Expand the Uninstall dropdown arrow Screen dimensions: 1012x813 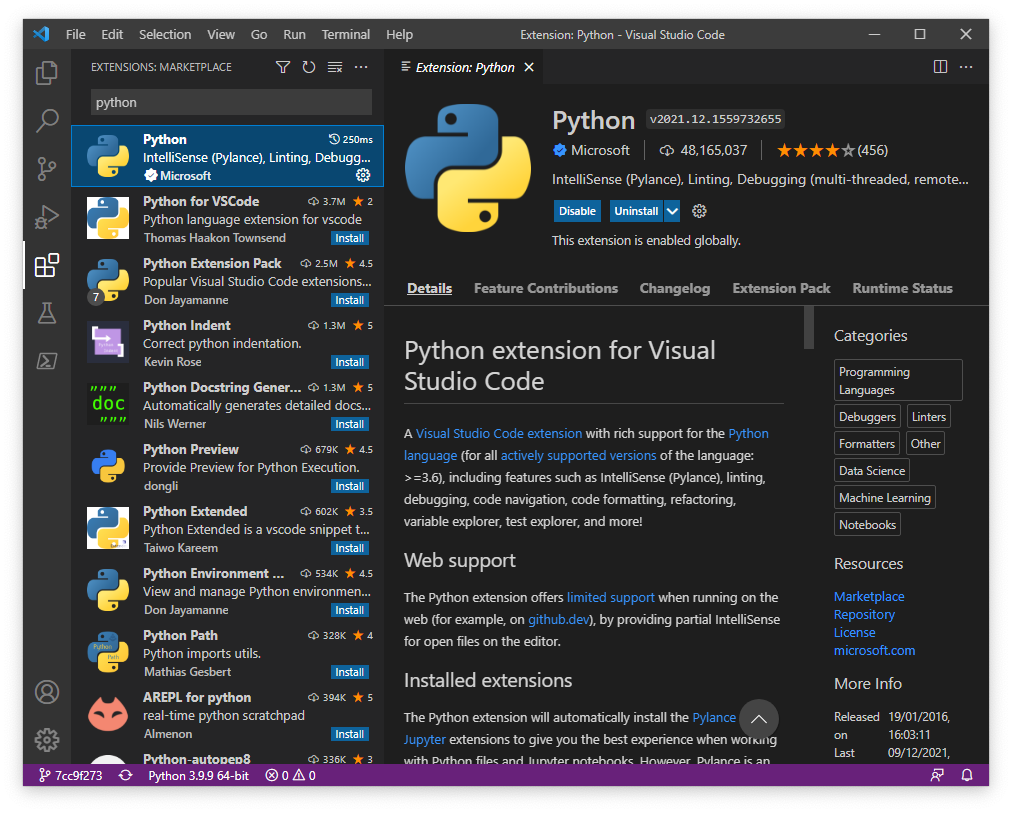[672, 211]
